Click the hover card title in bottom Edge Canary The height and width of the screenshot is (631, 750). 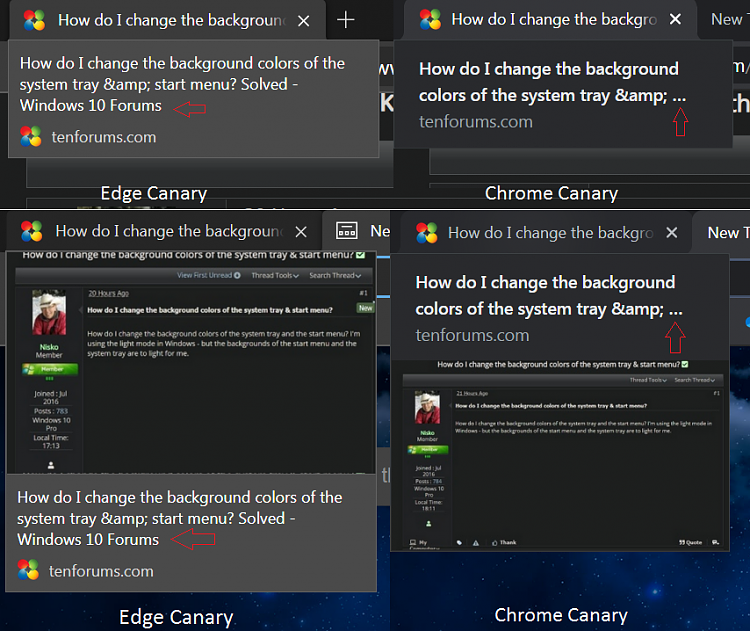pos(179,519)
